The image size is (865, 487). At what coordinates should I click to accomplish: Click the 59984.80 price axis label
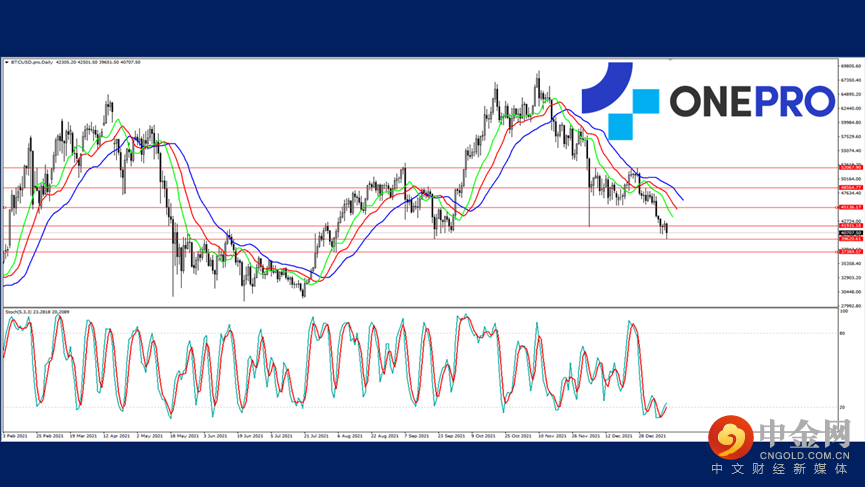(x=851, y=122)
